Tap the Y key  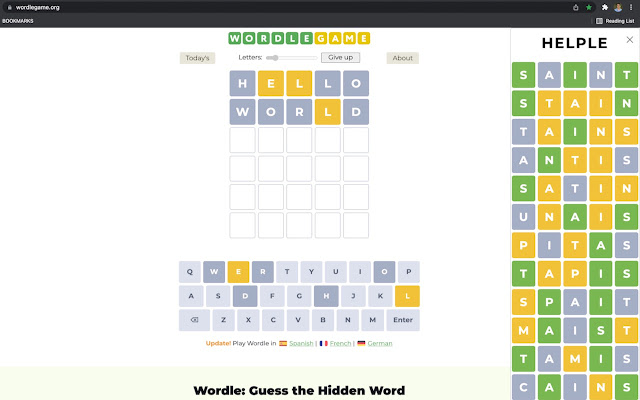[311, 272]
